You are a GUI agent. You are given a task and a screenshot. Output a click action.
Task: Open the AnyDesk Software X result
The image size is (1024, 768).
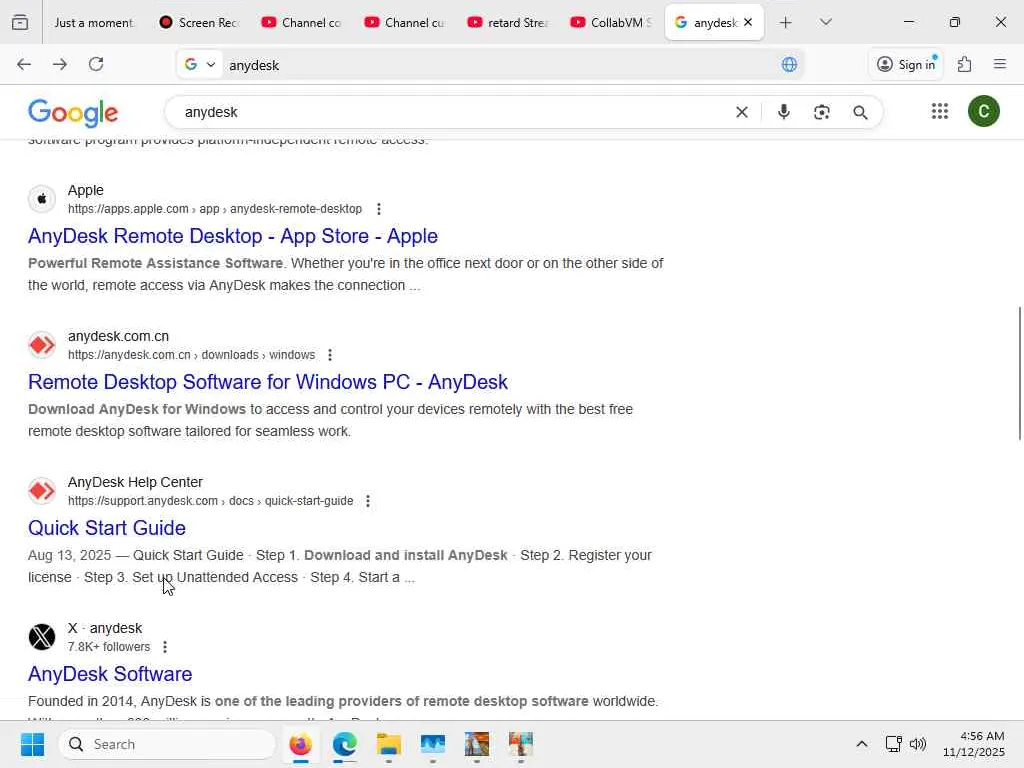pos(110,674)
